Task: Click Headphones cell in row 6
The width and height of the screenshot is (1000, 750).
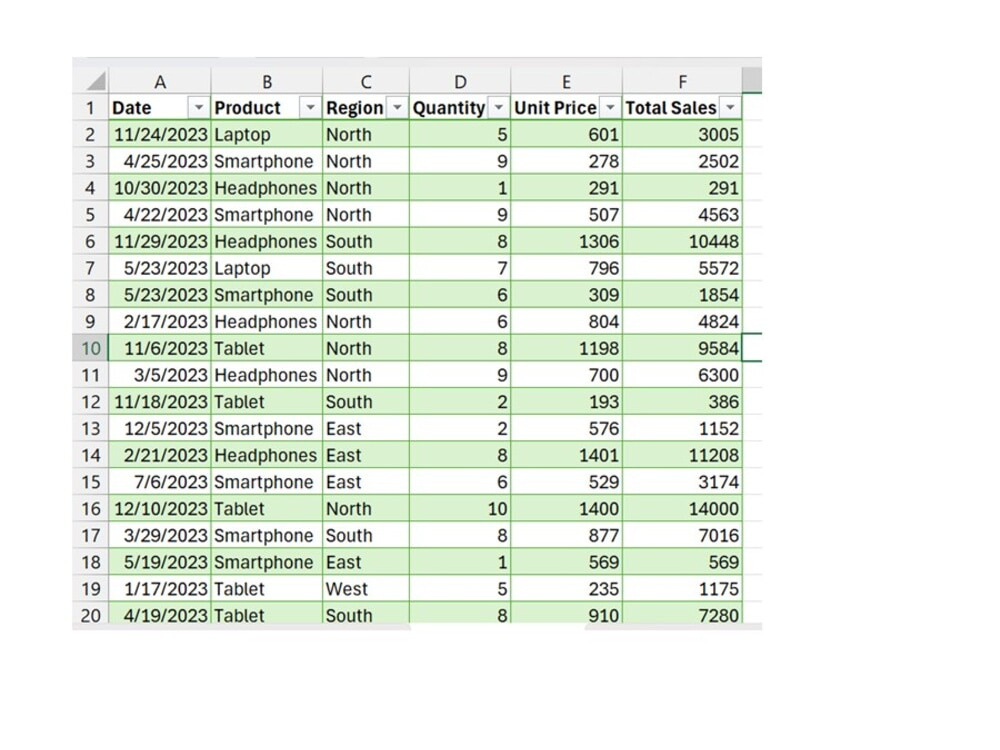Action: pyautogui.click(x=267, y=242)
